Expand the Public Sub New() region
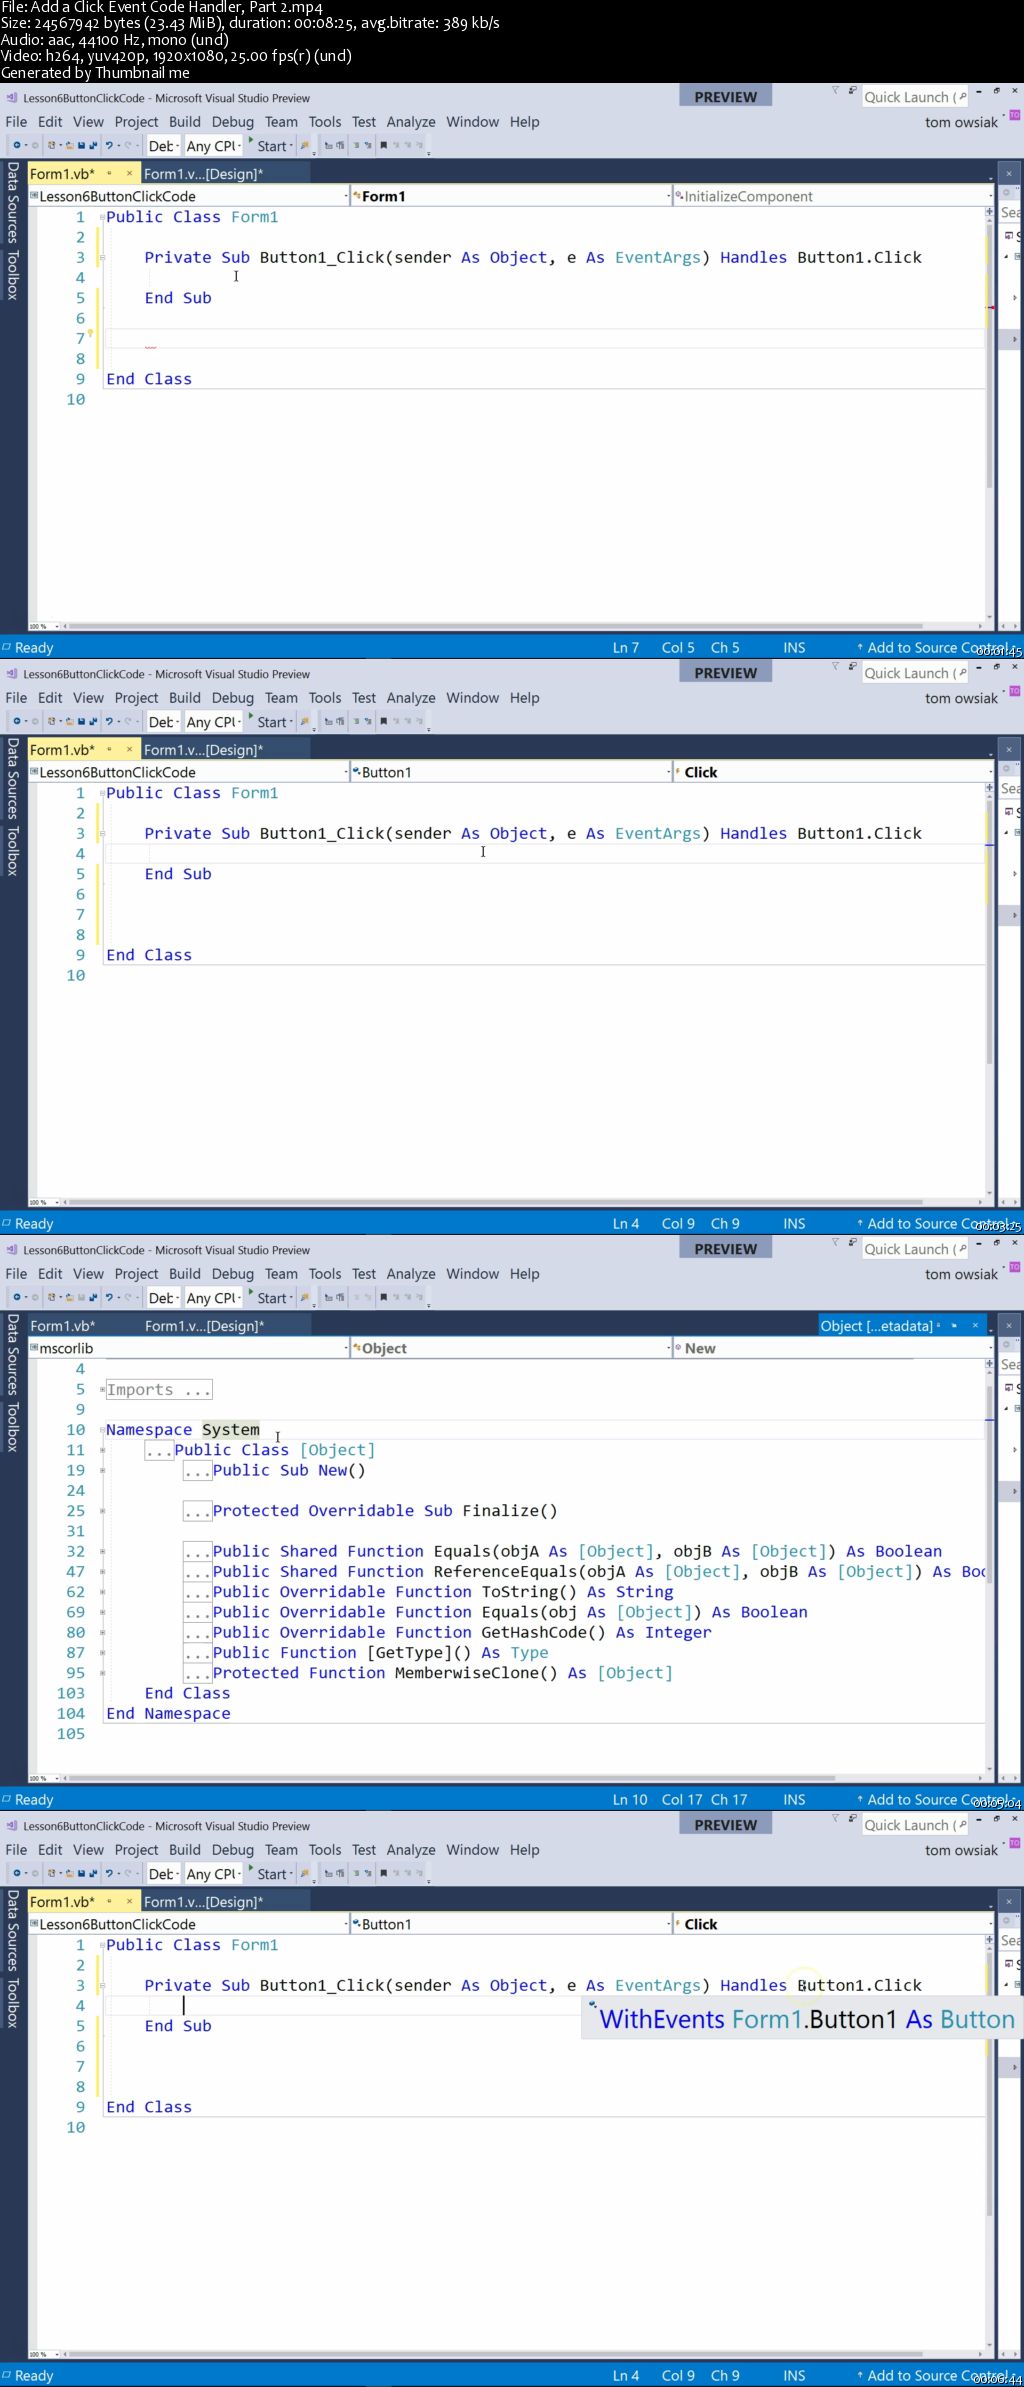Screen dimensions: 1024x2387 (x=102, y=1471)
